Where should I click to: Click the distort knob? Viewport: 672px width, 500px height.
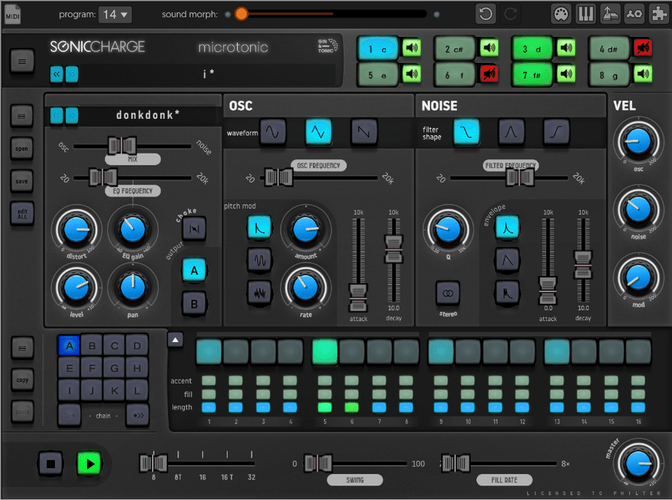click(x=76, y=230)
